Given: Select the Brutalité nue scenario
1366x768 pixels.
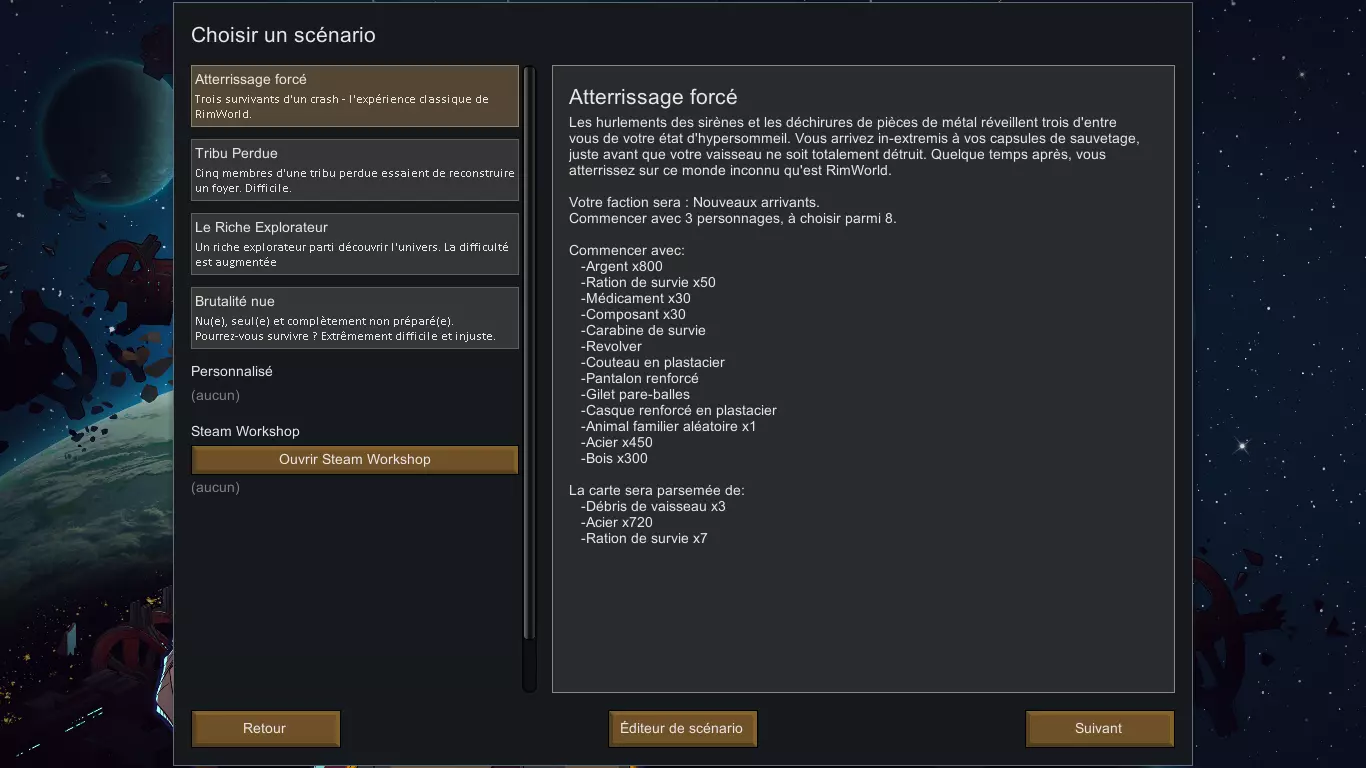Looking at the screenshot, I should (x=354, y=318).
